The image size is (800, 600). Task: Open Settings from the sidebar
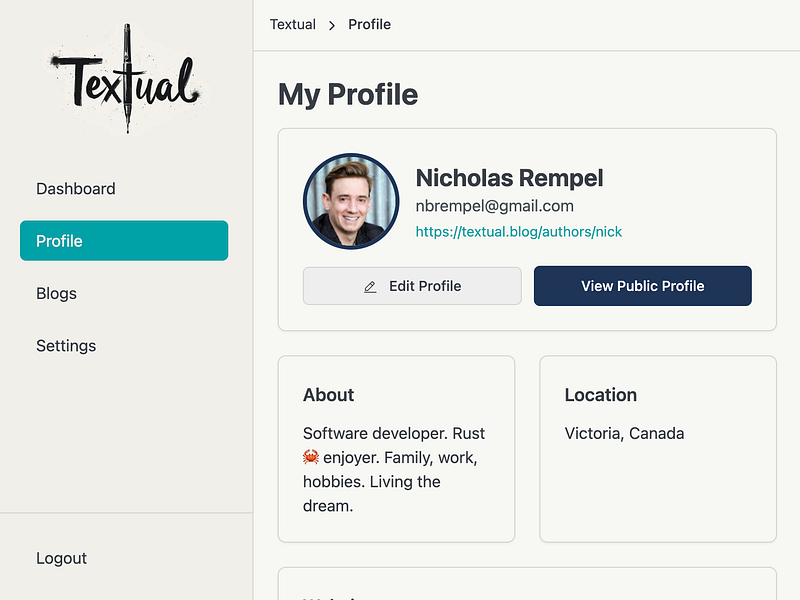(66, 346)
